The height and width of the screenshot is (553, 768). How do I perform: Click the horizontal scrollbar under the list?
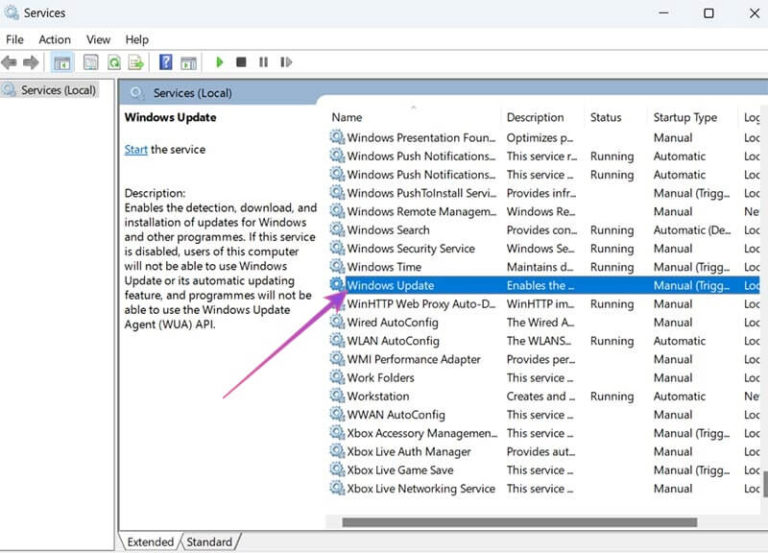(519, 521)
